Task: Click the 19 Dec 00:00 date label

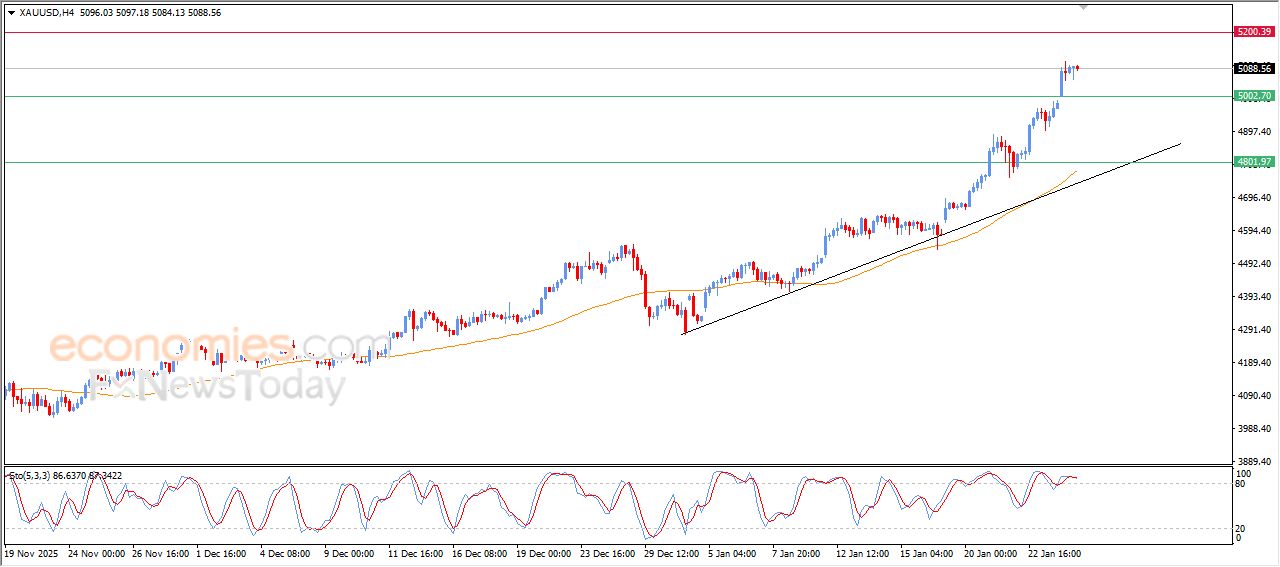Action: [542, 552]
